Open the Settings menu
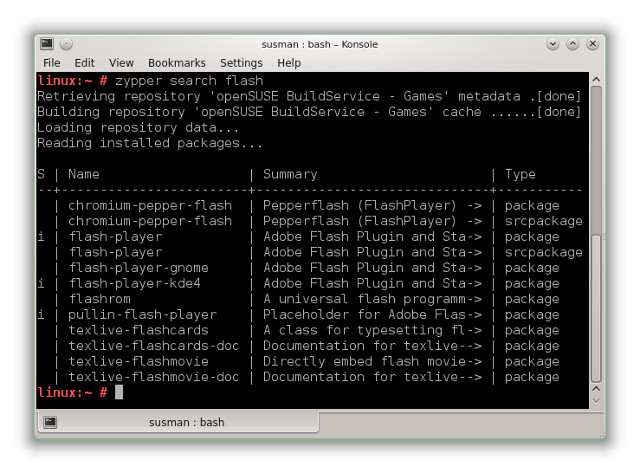 241,63
